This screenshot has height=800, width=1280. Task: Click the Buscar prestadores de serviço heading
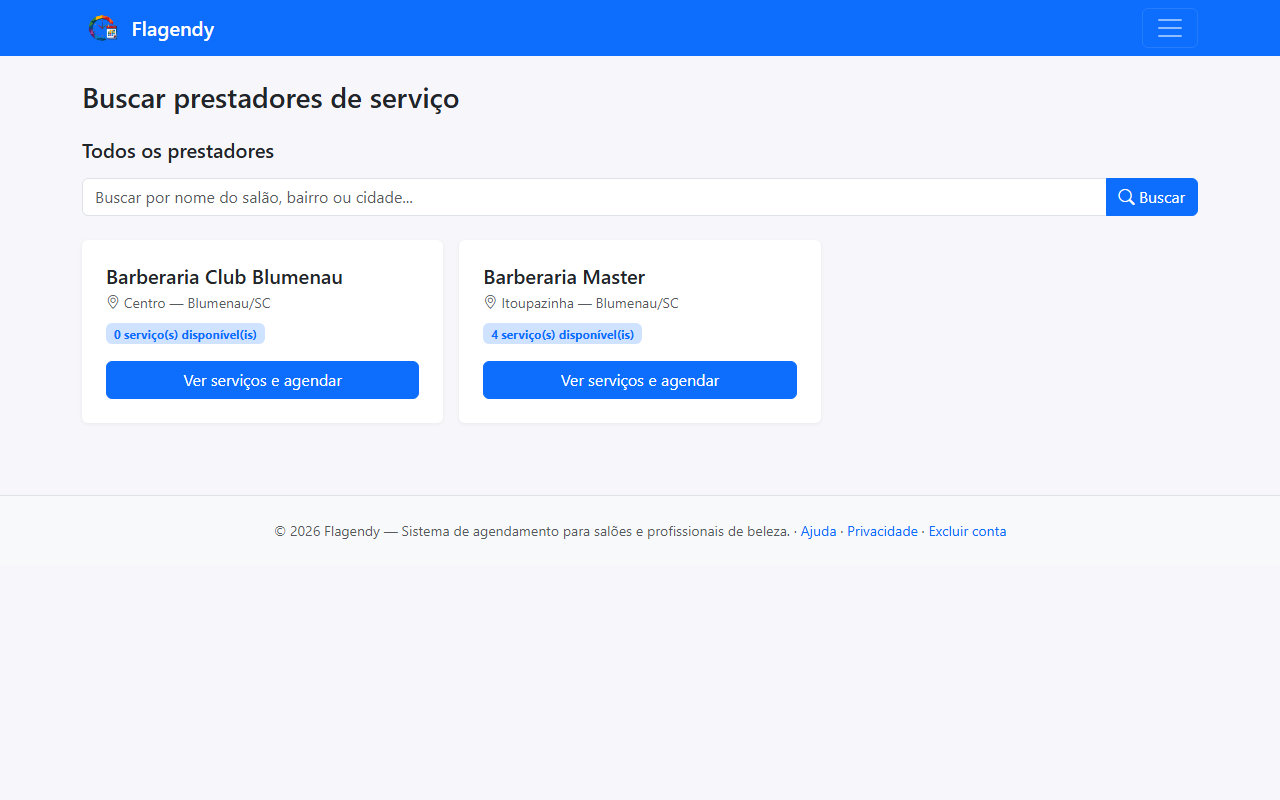pyautogui.click(x=270, y=99)
